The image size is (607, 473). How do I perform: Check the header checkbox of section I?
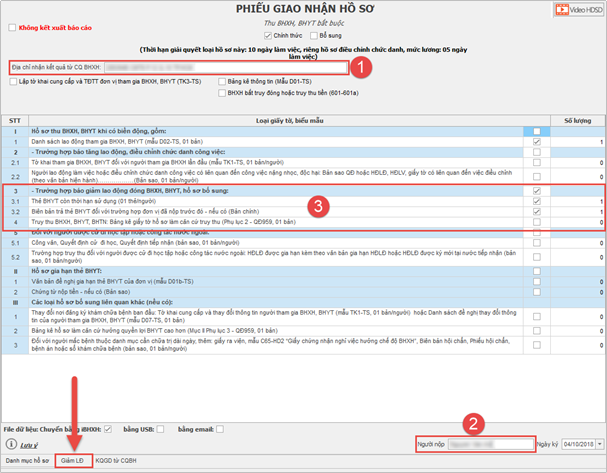[x=537, y=131]
